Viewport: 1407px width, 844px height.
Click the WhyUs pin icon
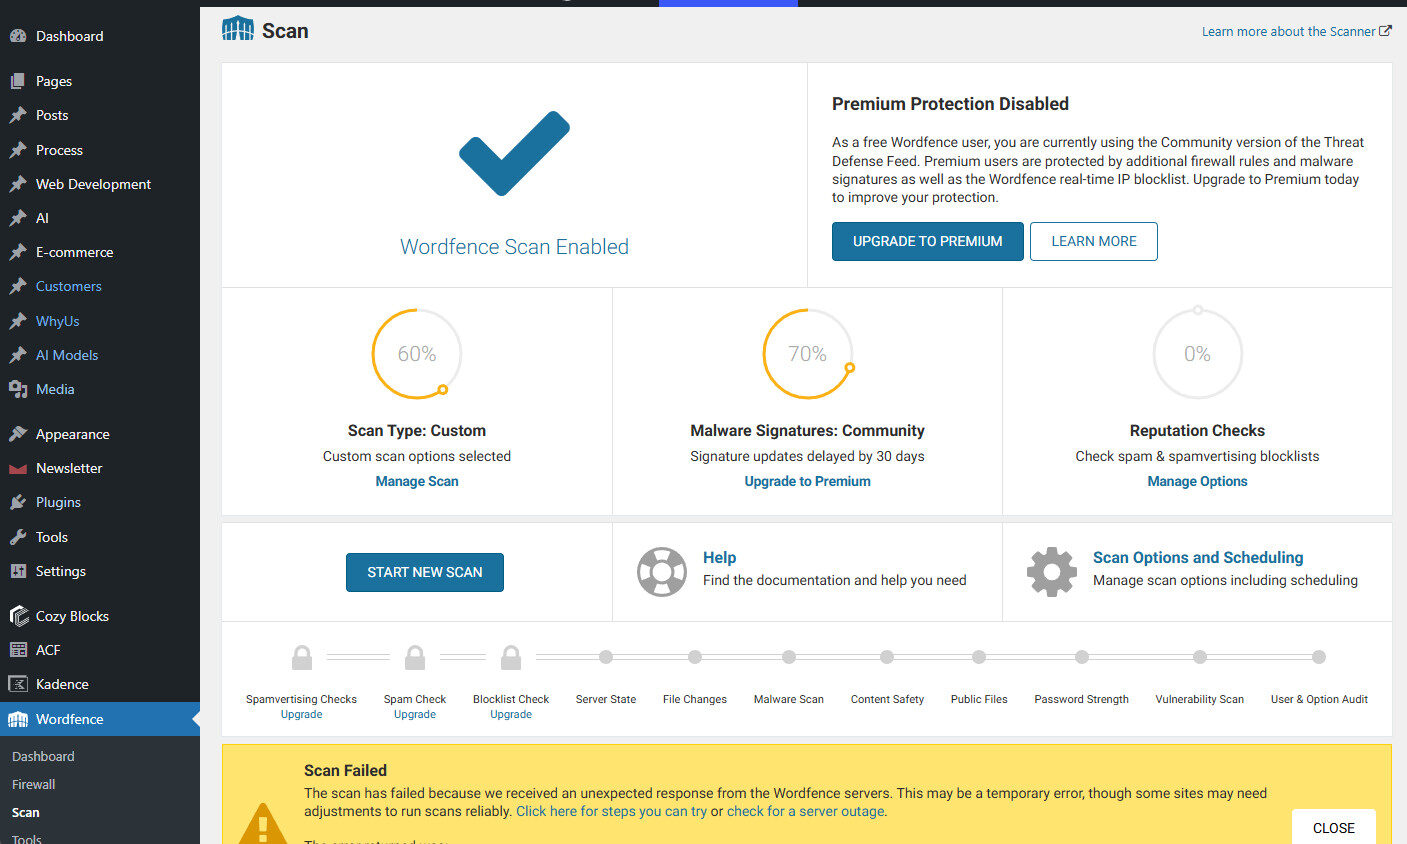[x=18, y=321]
